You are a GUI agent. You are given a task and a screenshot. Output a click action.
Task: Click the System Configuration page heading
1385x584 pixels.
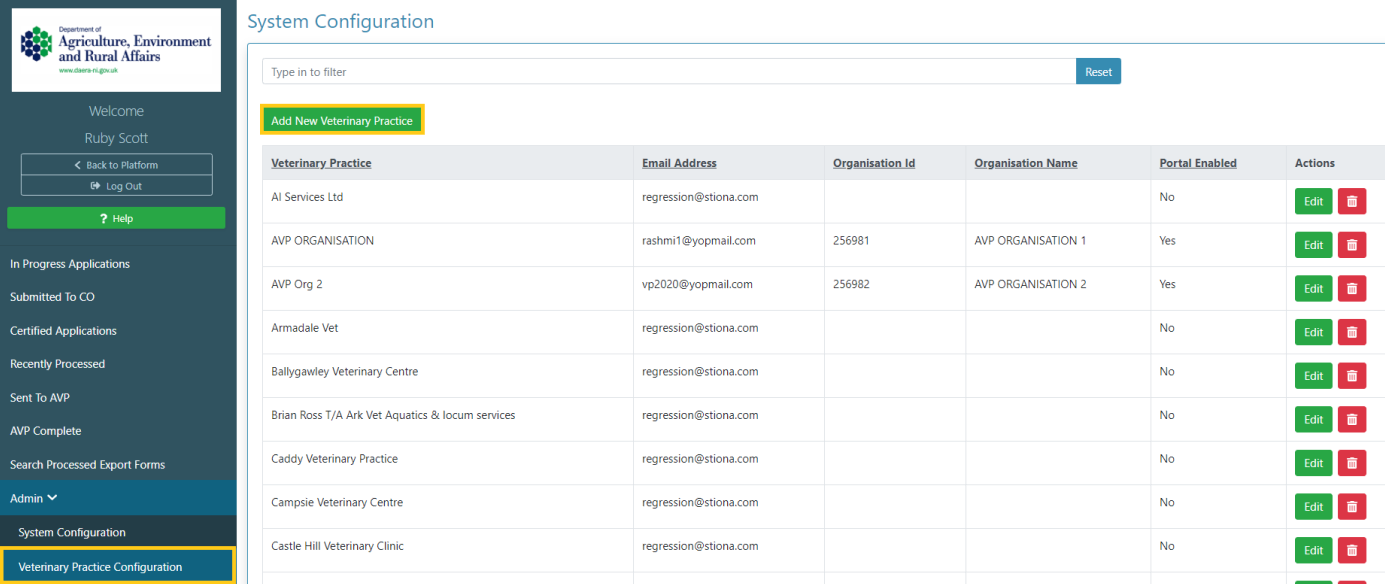[x=341, y=21]
